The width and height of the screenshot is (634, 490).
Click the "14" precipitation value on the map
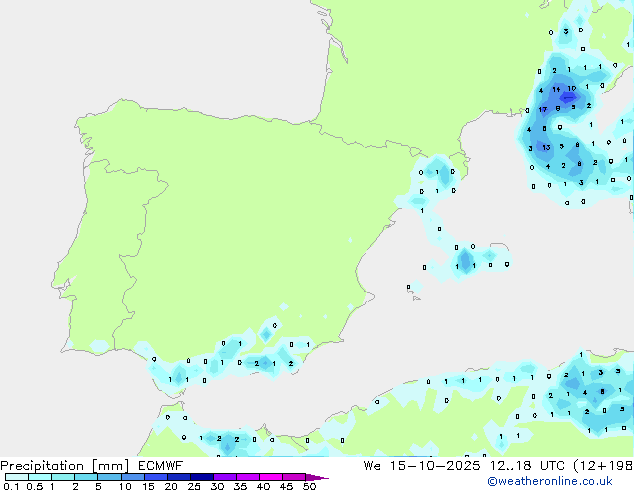pos(556,89)
